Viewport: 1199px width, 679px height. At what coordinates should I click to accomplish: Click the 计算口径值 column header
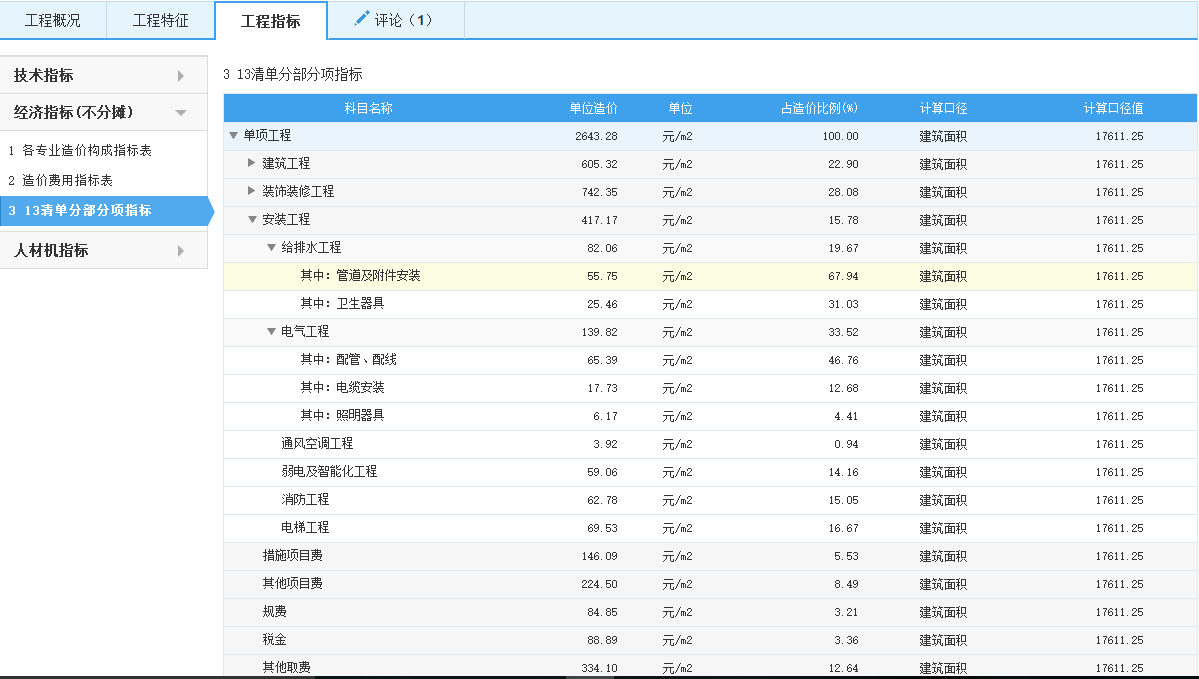click(1113, 109)
